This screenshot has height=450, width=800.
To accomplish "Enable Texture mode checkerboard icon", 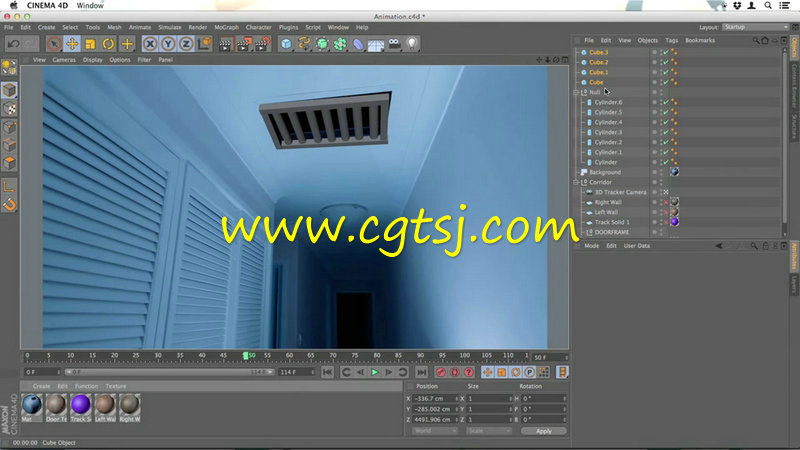I will tap(9, 109).
